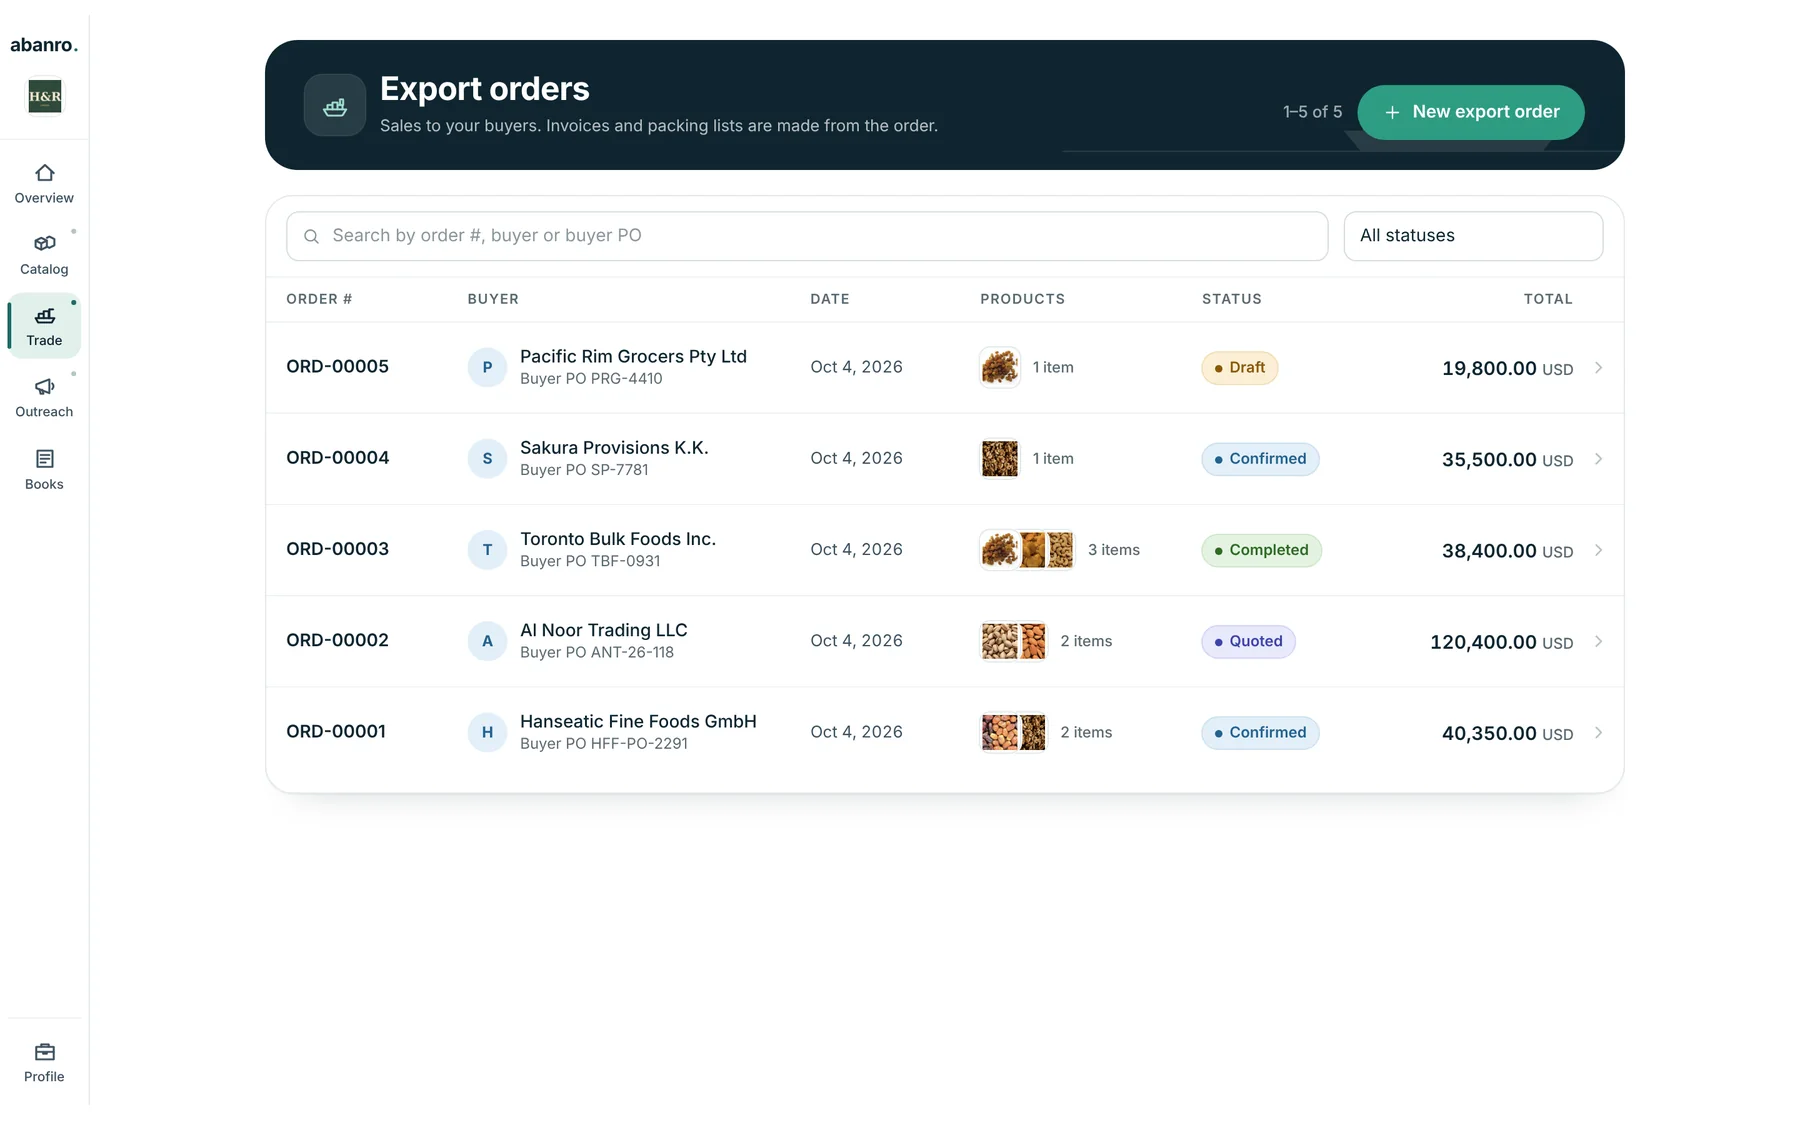Click the Draft status badge
Screen dimensions: 1800x1125
coord(1239,368)
